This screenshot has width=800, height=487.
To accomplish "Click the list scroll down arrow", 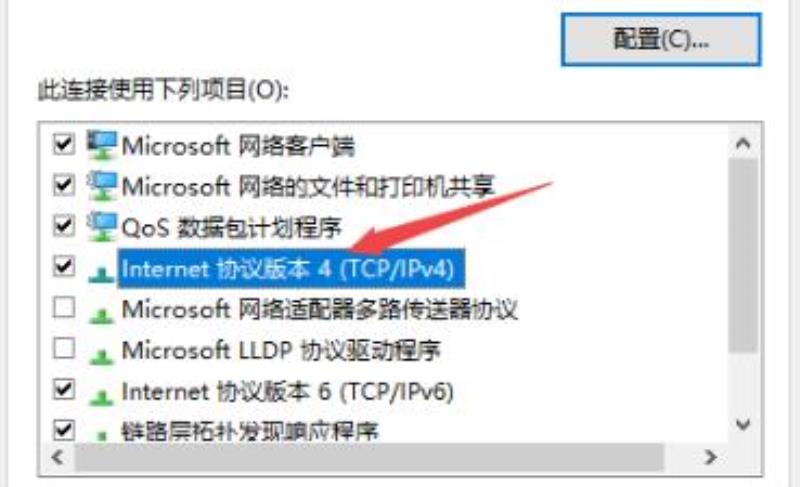I will (743, 424).
